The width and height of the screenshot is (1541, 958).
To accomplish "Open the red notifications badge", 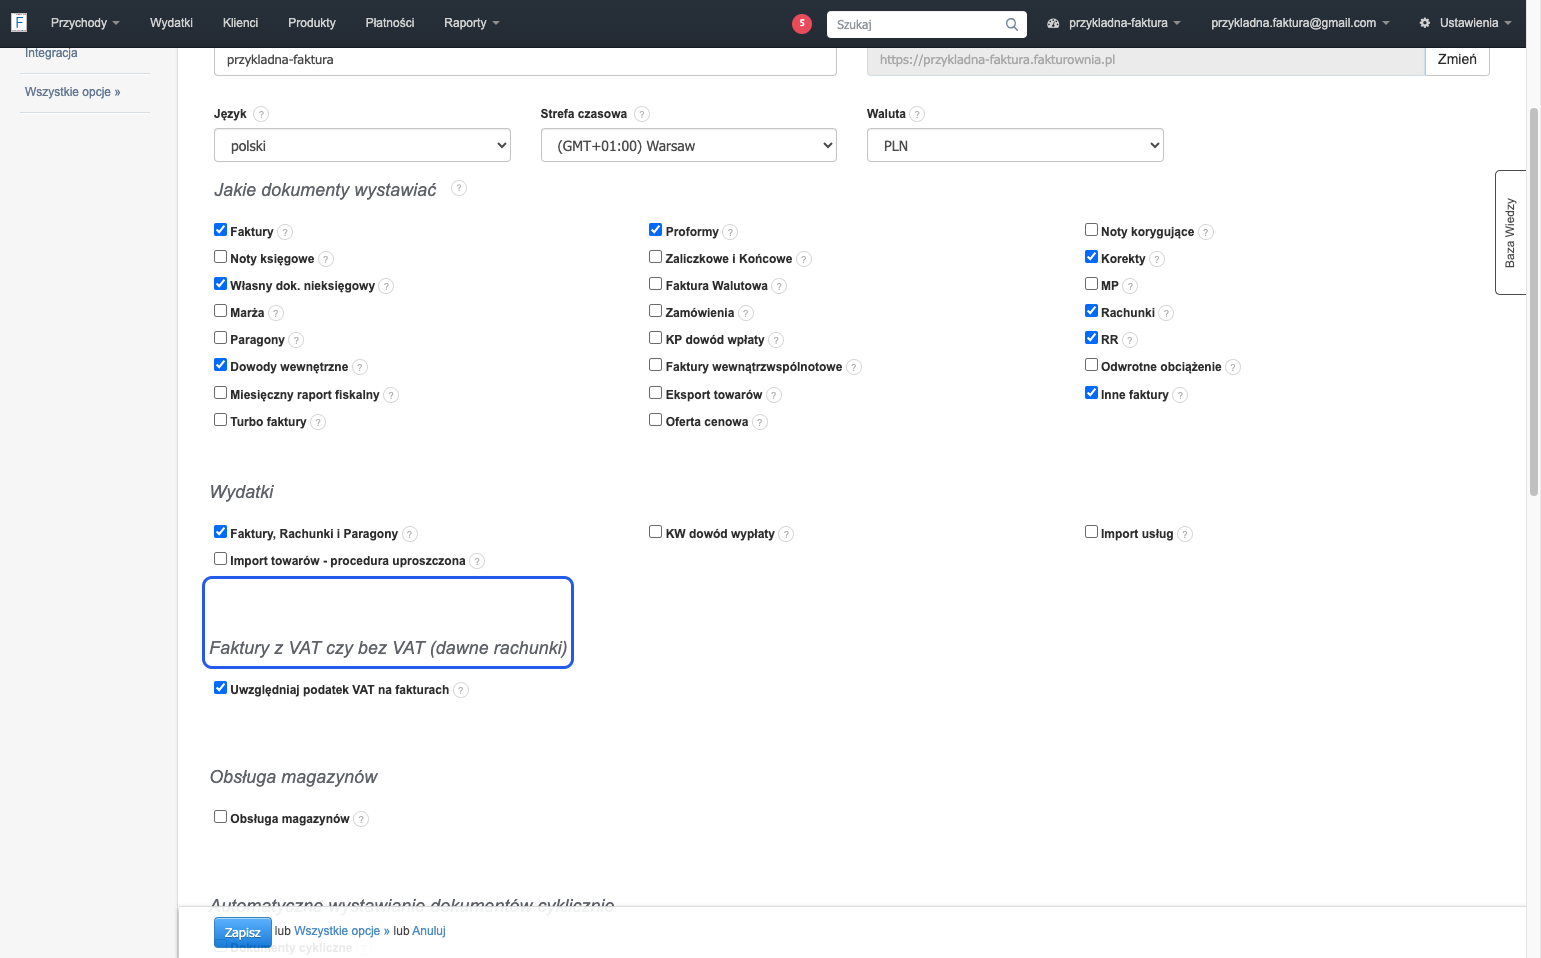I will point(802,23).
